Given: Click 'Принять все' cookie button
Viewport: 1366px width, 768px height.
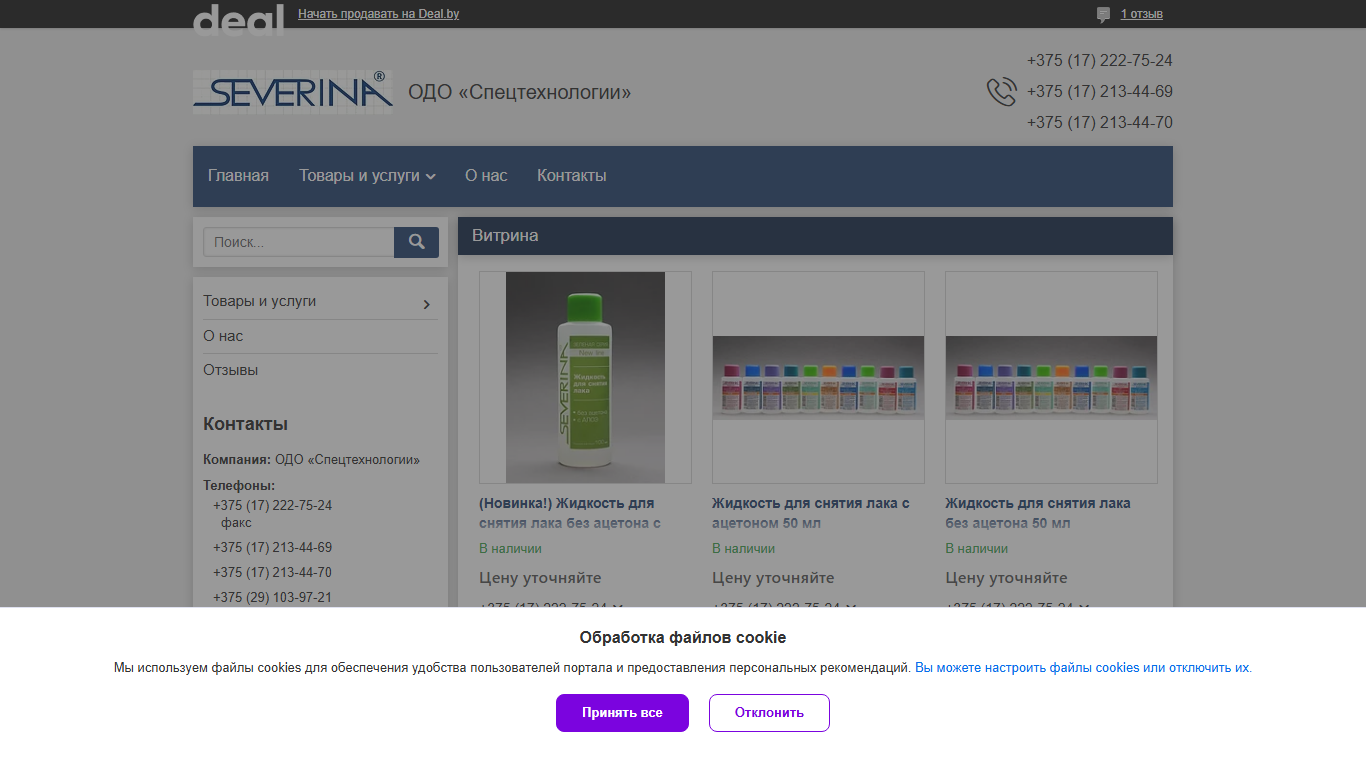Looking at the screenshot, I should 622,713.
